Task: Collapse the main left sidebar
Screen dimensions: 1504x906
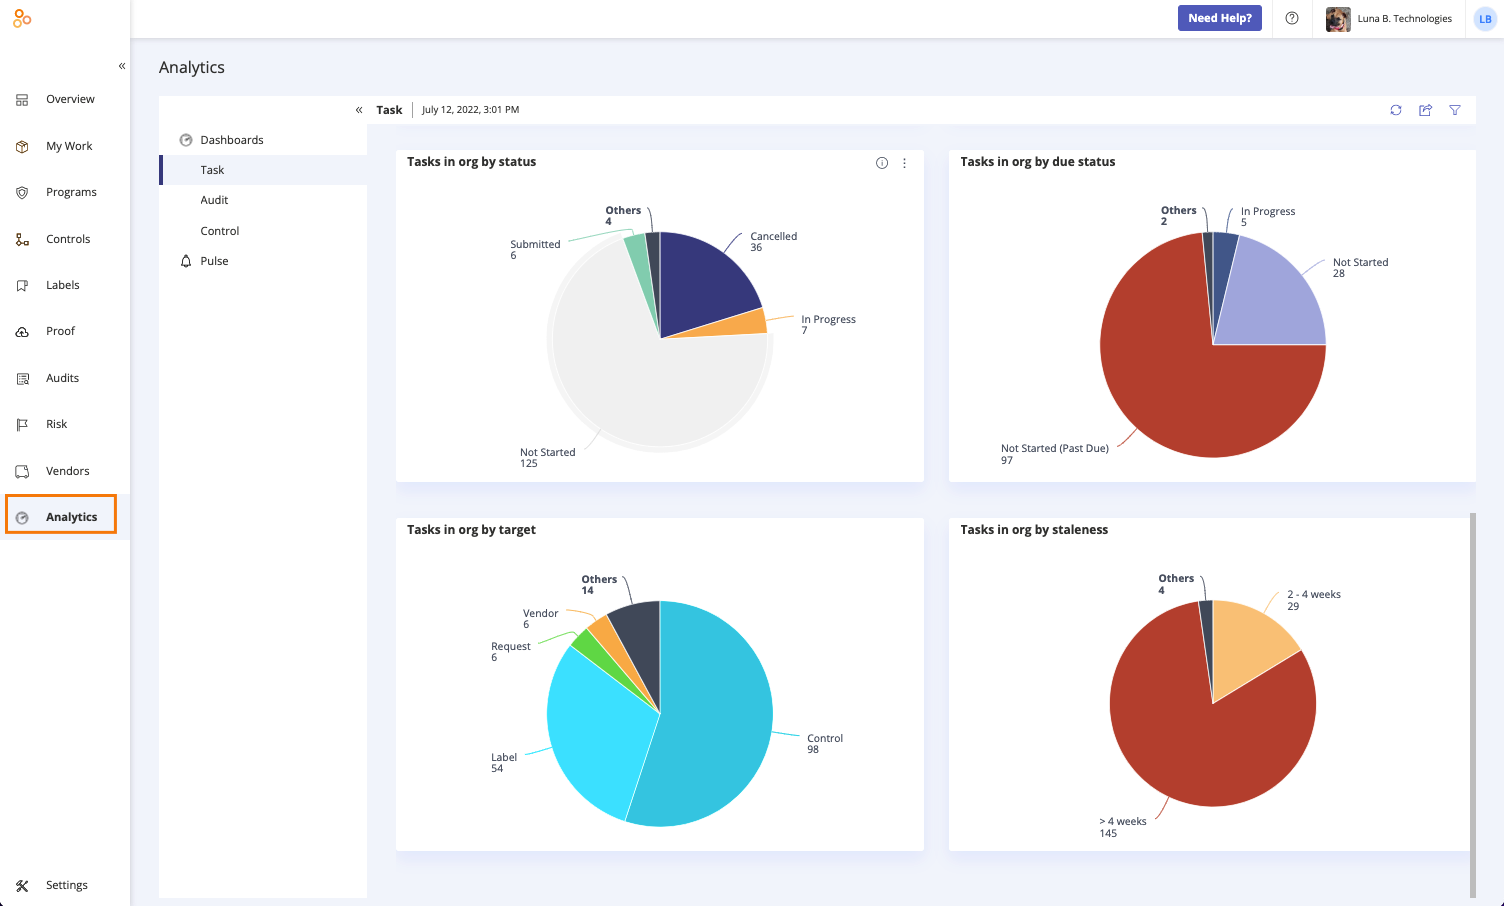Action: [122, 66]
